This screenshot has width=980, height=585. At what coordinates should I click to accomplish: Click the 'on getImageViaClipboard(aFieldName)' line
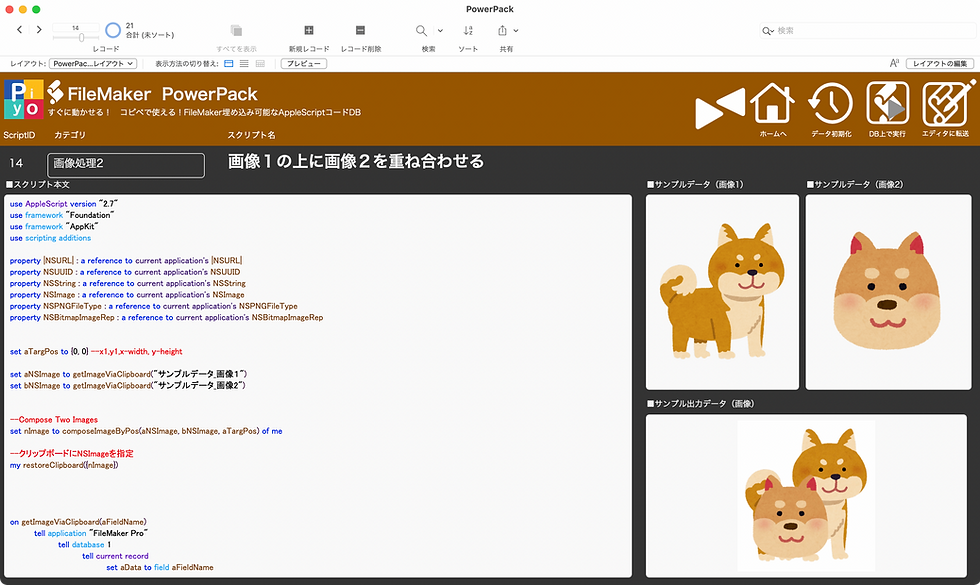pyautogui.click(x=78, y=522)
